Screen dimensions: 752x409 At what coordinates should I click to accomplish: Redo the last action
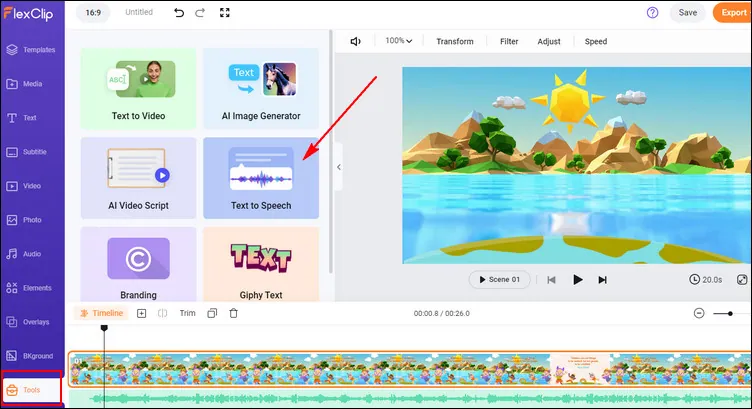point(200,13)
